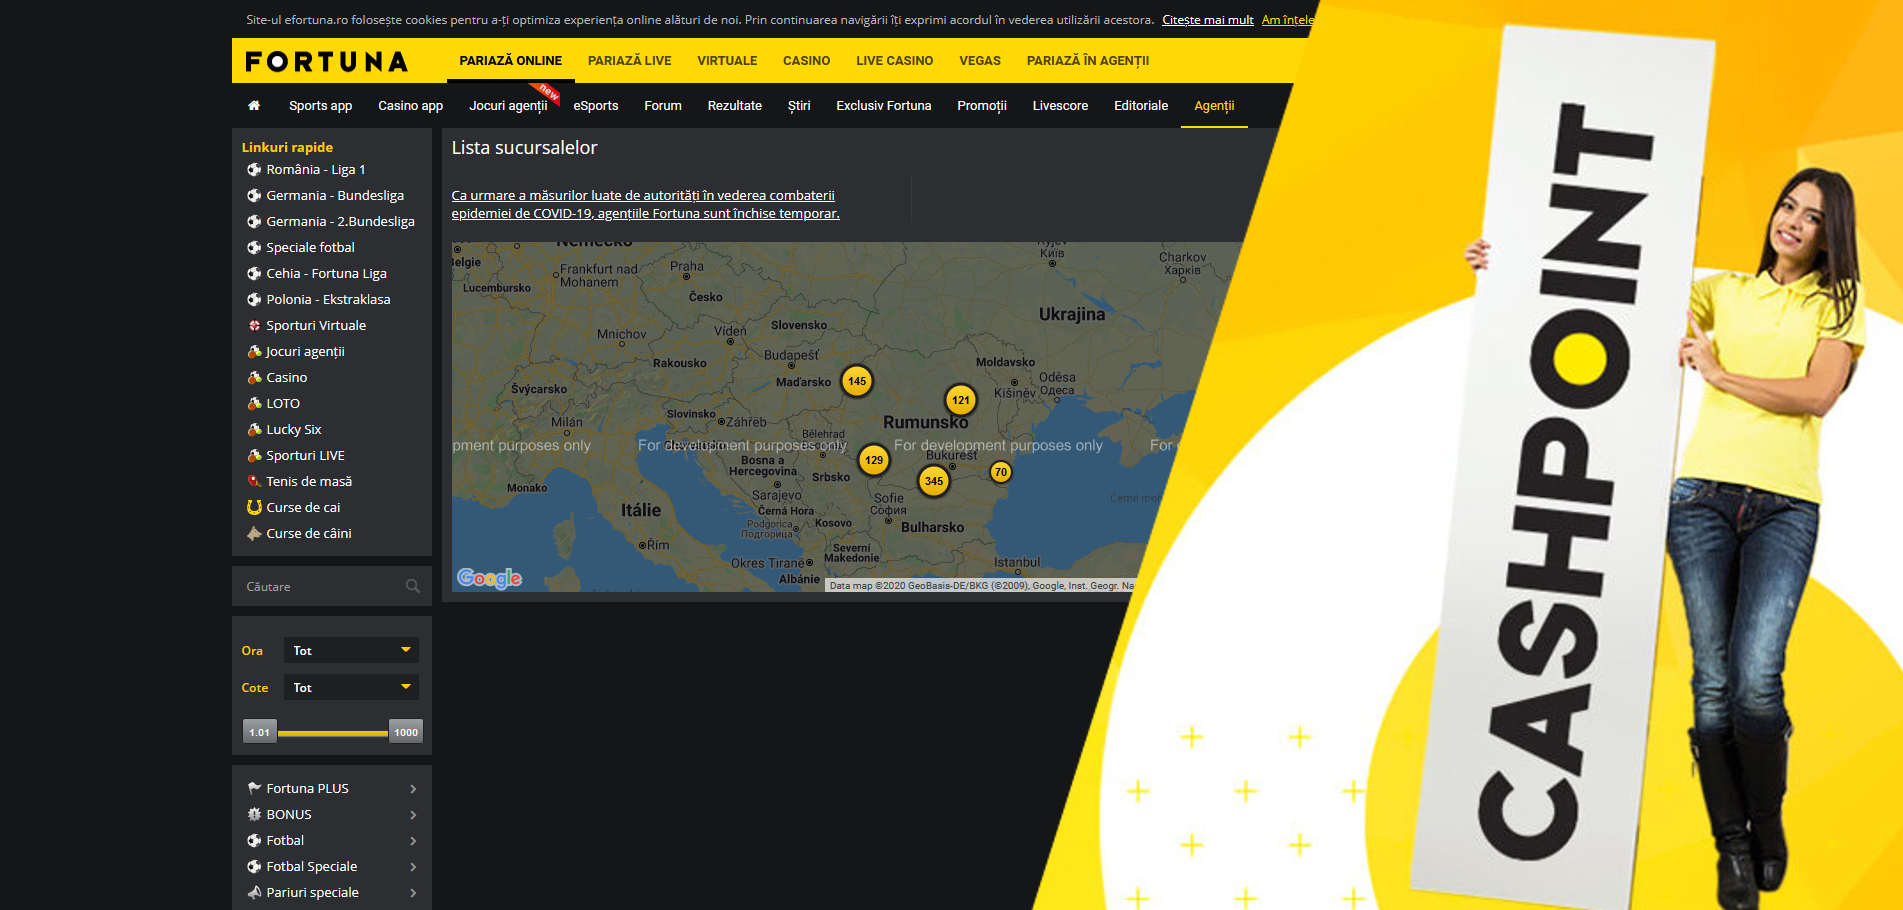Click the Tenis de masă paddle icon
1903x910 pixels.
254,482
